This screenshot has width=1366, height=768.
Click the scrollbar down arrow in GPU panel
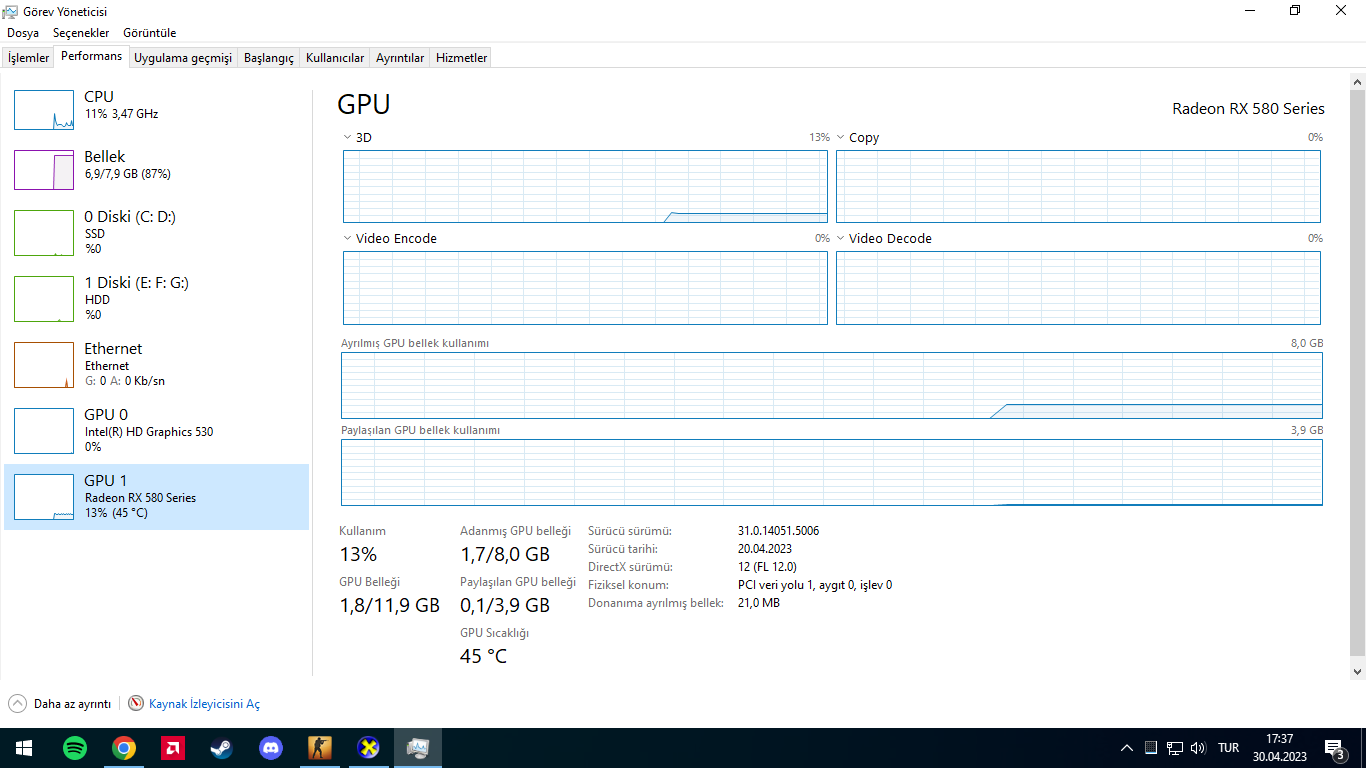pyautogui.click(x=1357, y=671)
